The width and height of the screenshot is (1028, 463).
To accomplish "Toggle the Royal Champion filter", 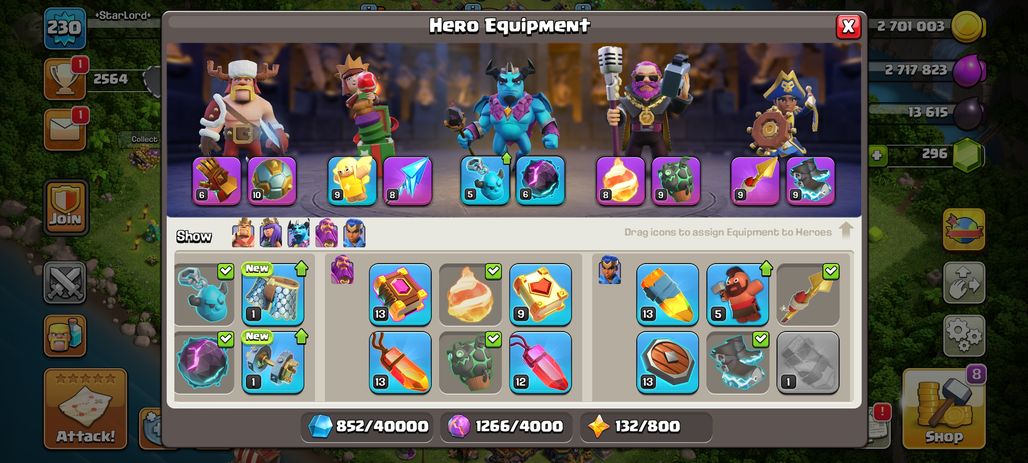I will click(354, 233).
